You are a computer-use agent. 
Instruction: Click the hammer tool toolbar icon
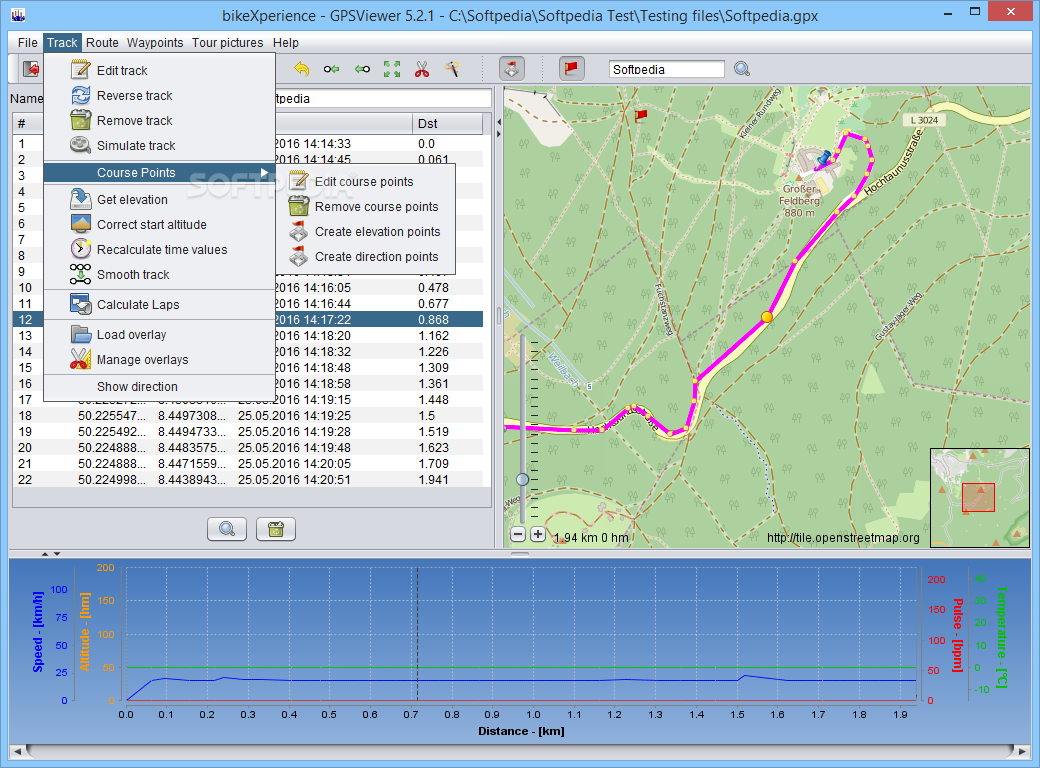452,69
